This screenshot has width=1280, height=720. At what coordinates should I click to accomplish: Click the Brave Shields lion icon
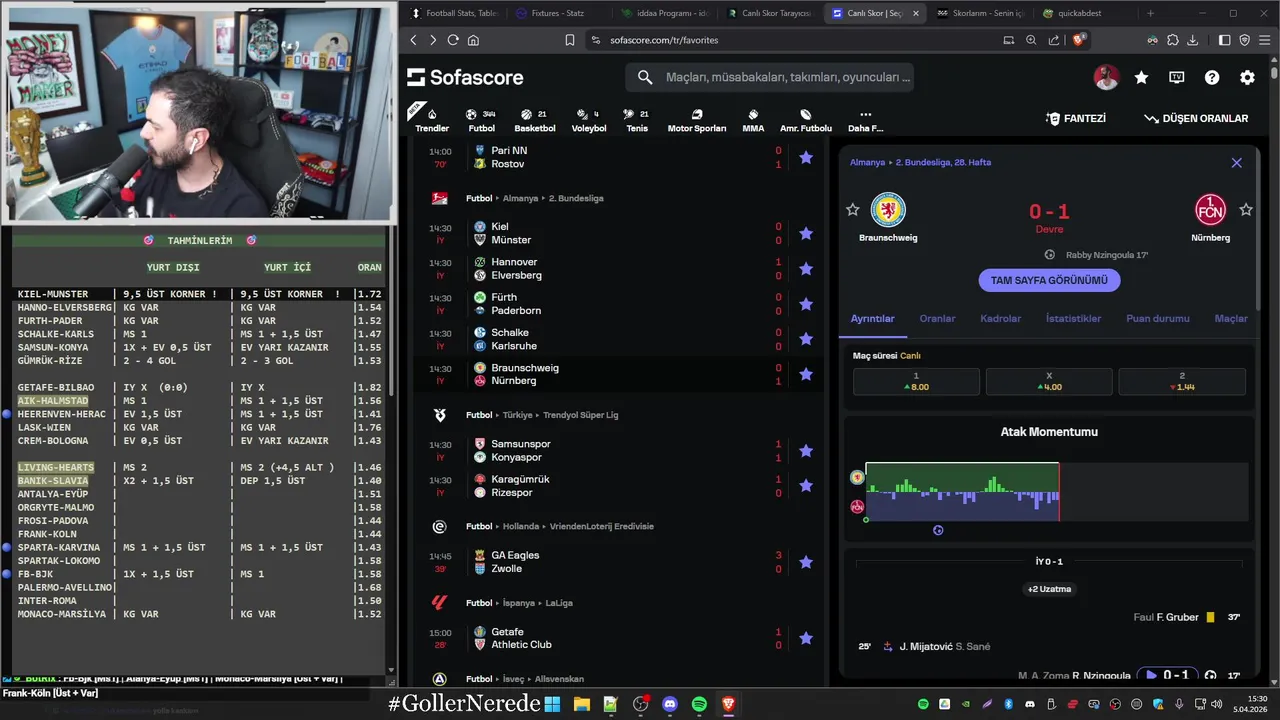pyautogui.click(x=1079, y=40)
